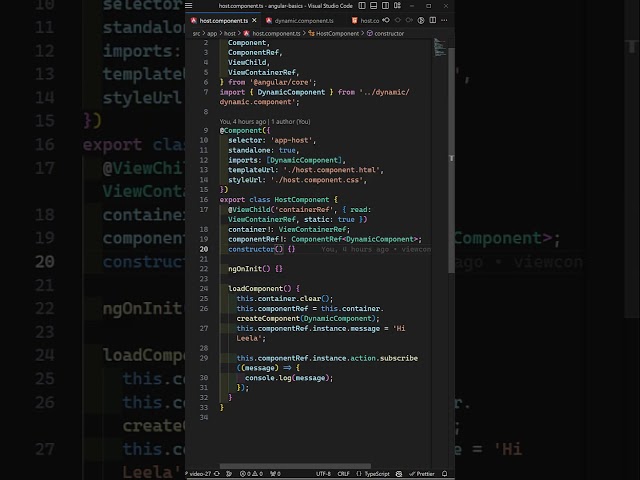
Task: Click the greyed-out commit navigation icon
Action: (398, 20)
